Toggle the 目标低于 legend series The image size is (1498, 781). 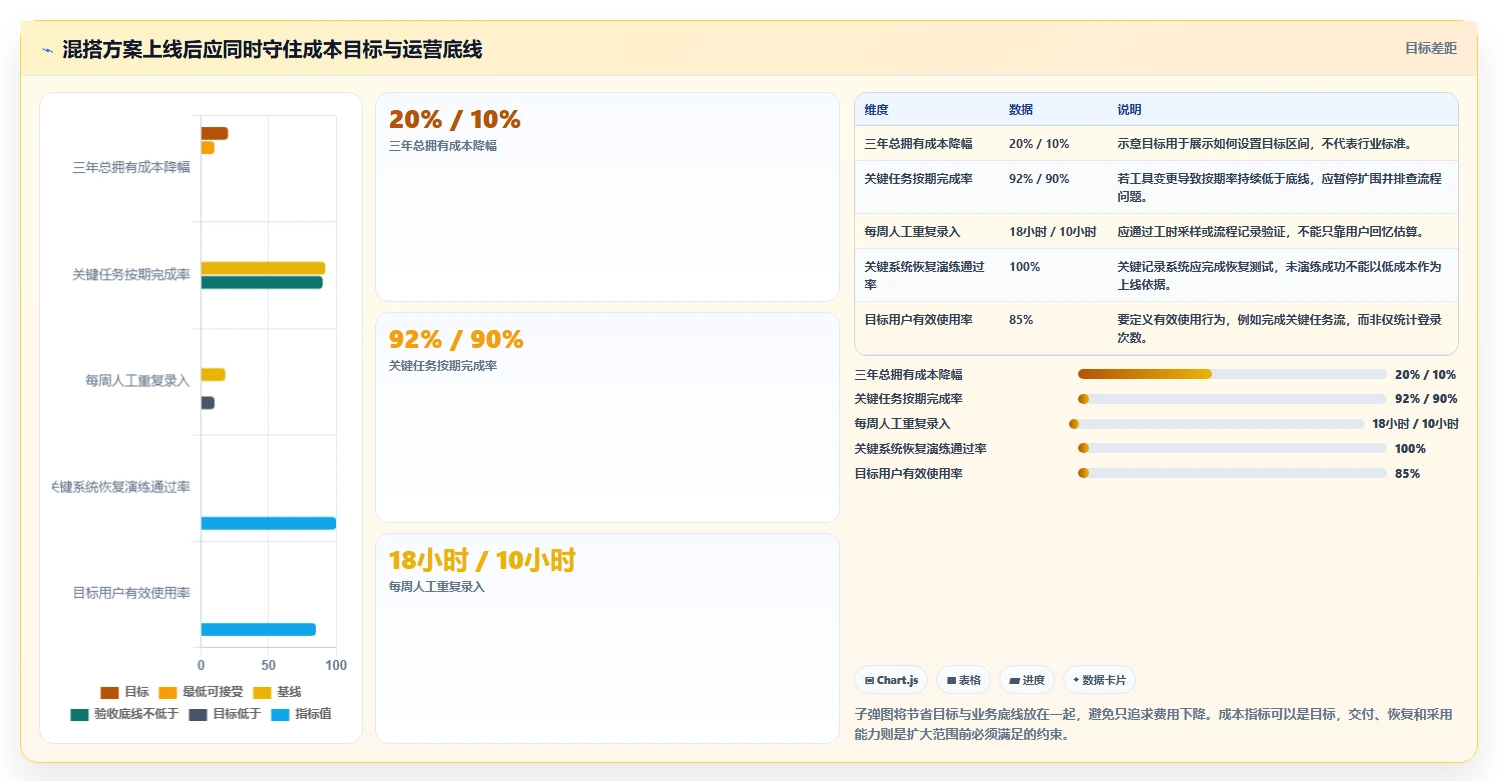pyautogui.click(x=225, y=714)
